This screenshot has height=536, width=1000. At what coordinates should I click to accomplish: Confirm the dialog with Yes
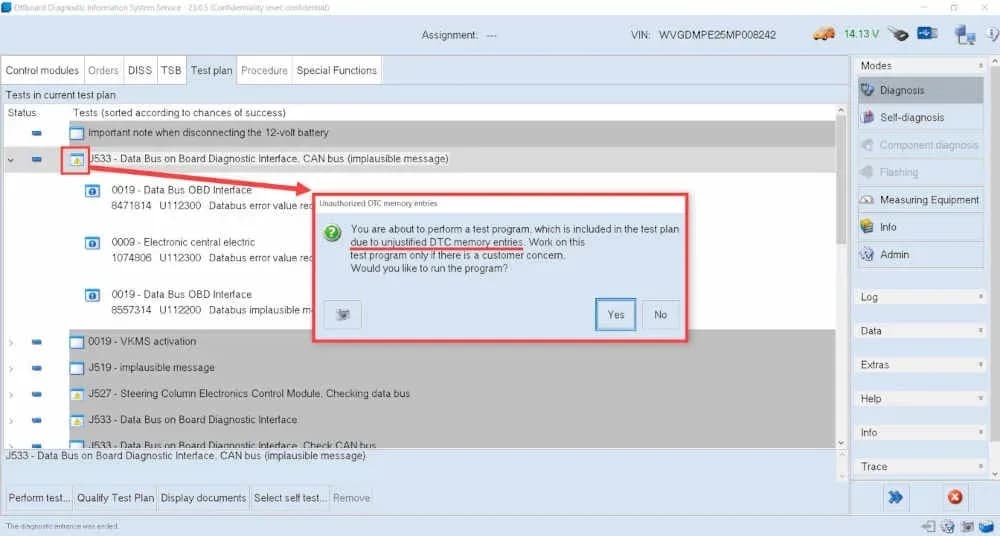point(615,315)
